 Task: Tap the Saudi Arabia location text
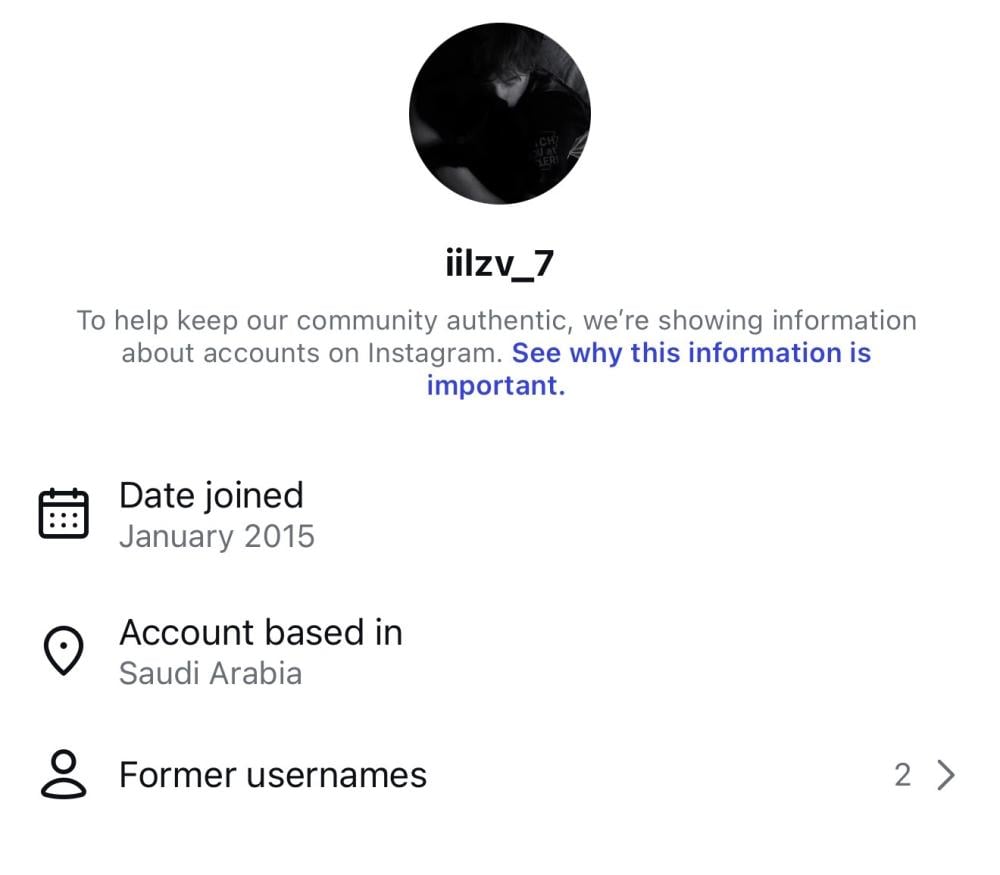pos(210,673)
